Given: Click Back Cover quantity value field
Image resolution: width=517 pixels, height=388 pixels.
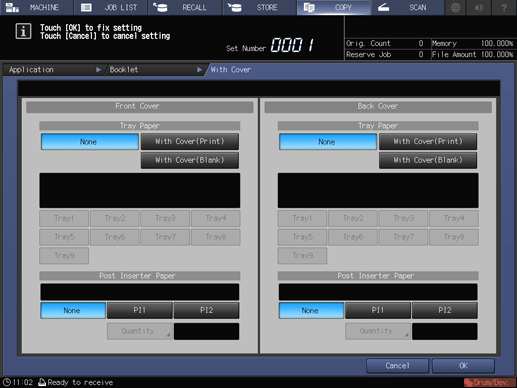Looking at the screenshot, I should (x=445, y=331).
